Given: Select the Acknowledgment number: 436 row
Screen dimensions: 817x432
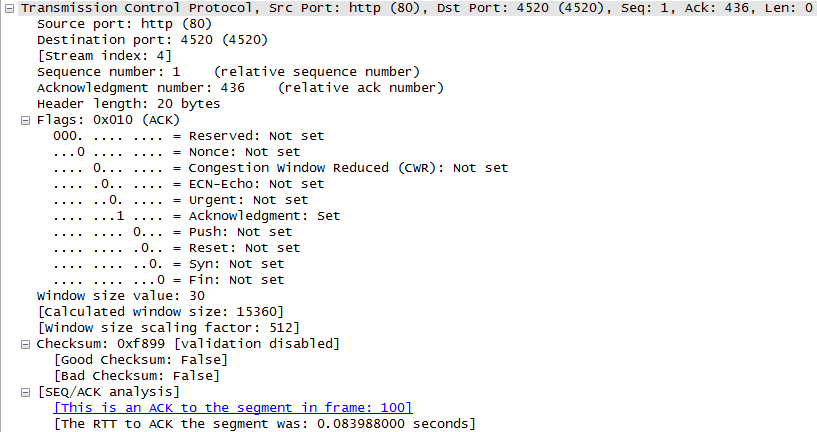Looking at the screenshot, I should [x=240, y=88].
